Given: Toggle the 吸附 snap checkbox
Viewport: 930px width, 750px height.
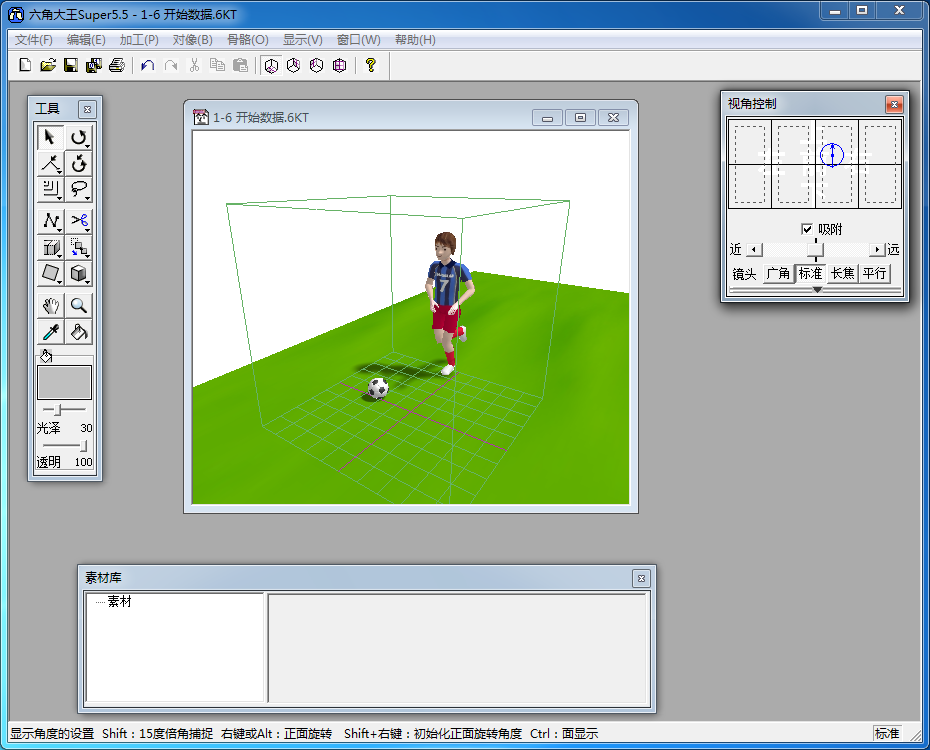Looking at the screenshot, I should pos(807,229).
